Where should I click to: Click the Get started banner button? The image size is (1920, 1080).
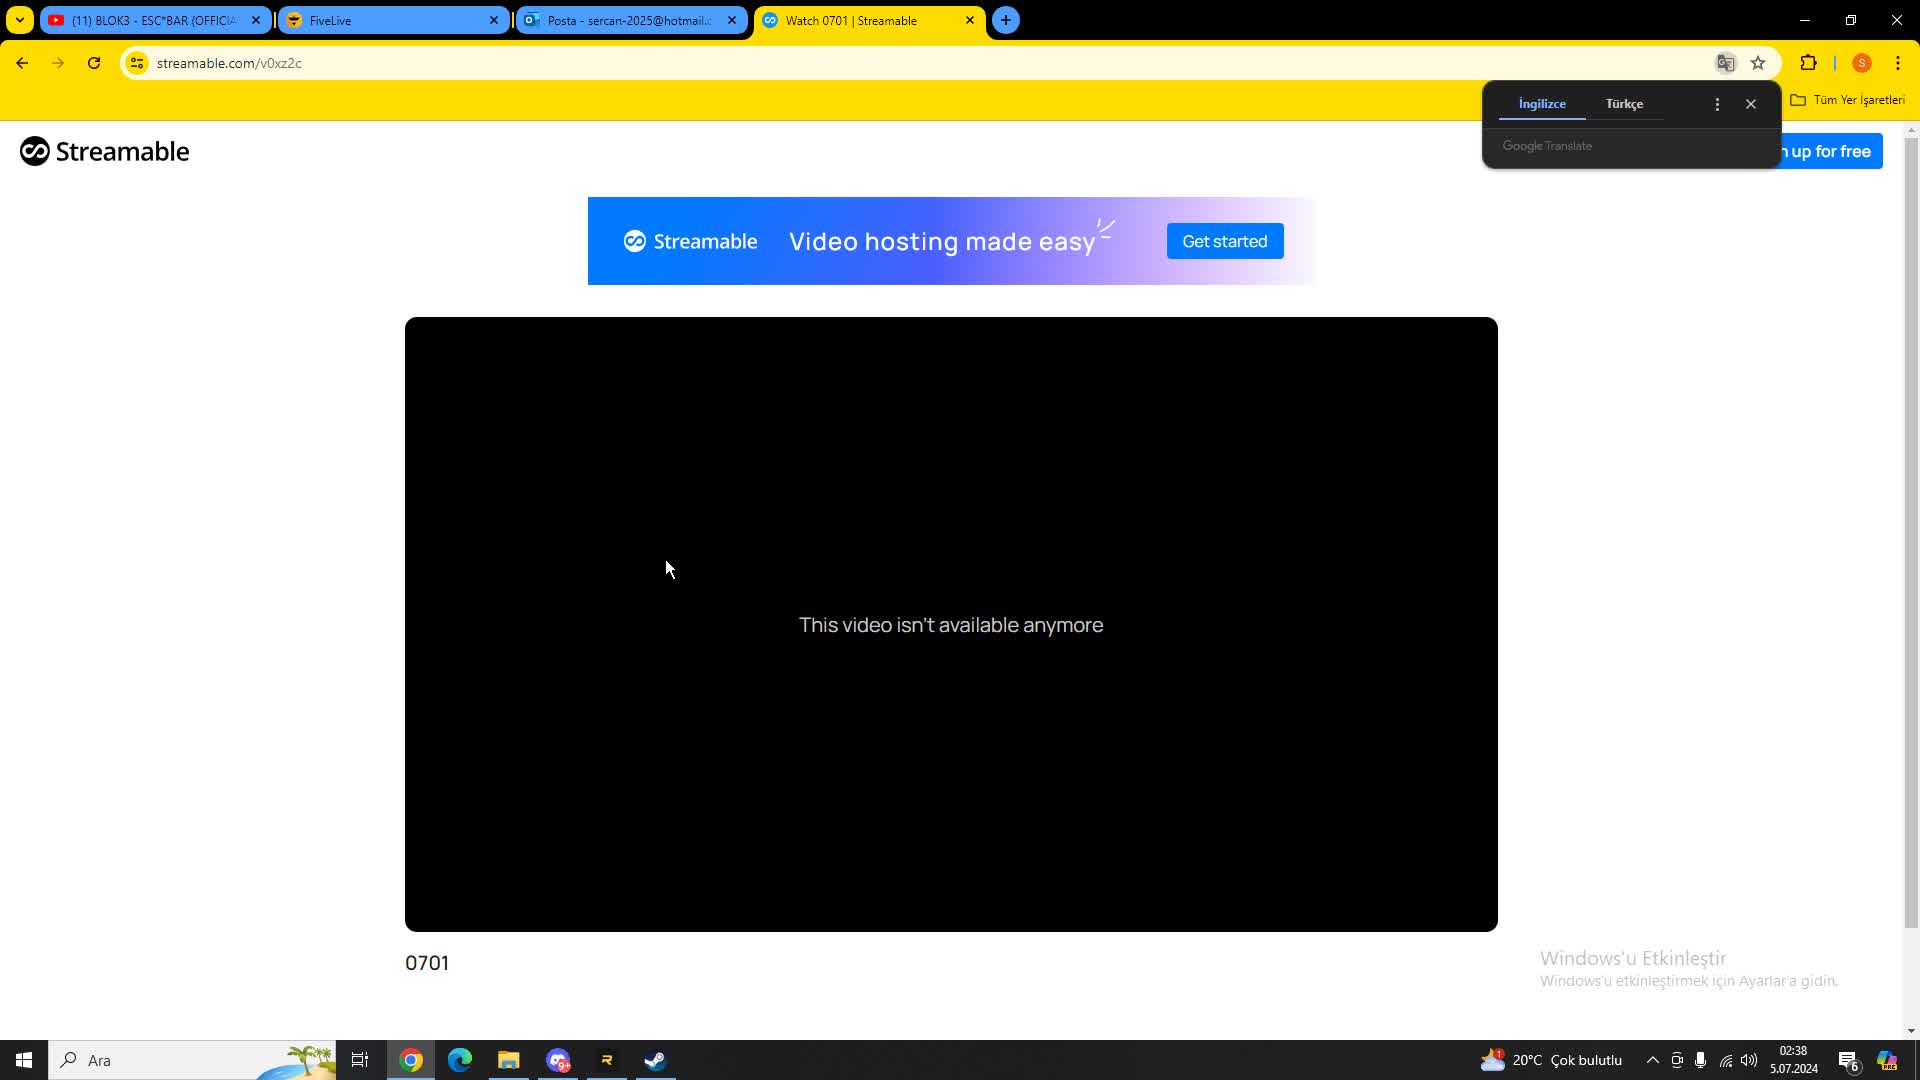pos(1224,241)
